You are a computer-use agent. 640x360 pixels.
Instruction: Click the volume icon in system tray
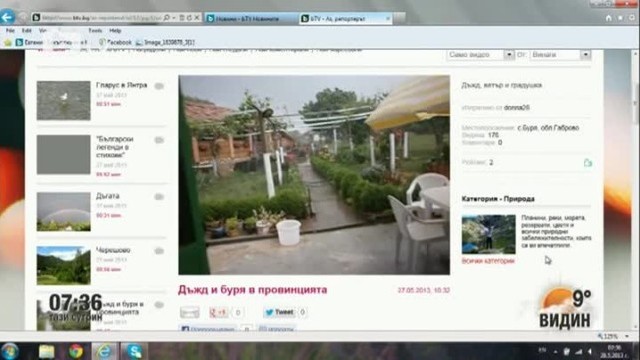click(x=590, y=351)
